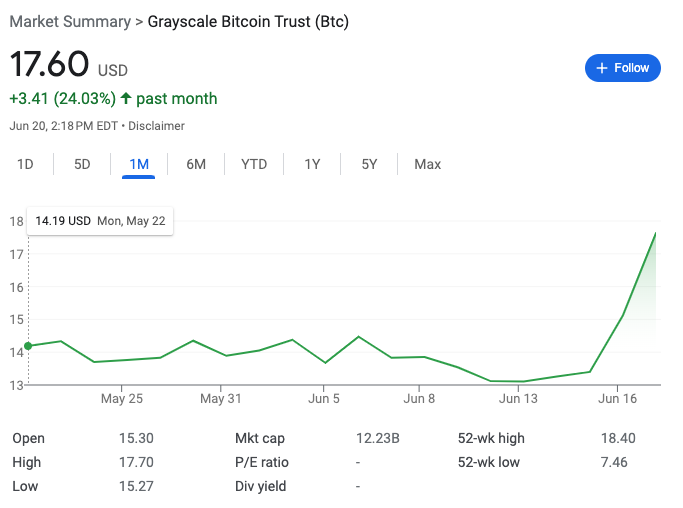The height and width of the screenshot is (508, 683).
Task: Click the May 22 chart data point
Action: [28, 346]
